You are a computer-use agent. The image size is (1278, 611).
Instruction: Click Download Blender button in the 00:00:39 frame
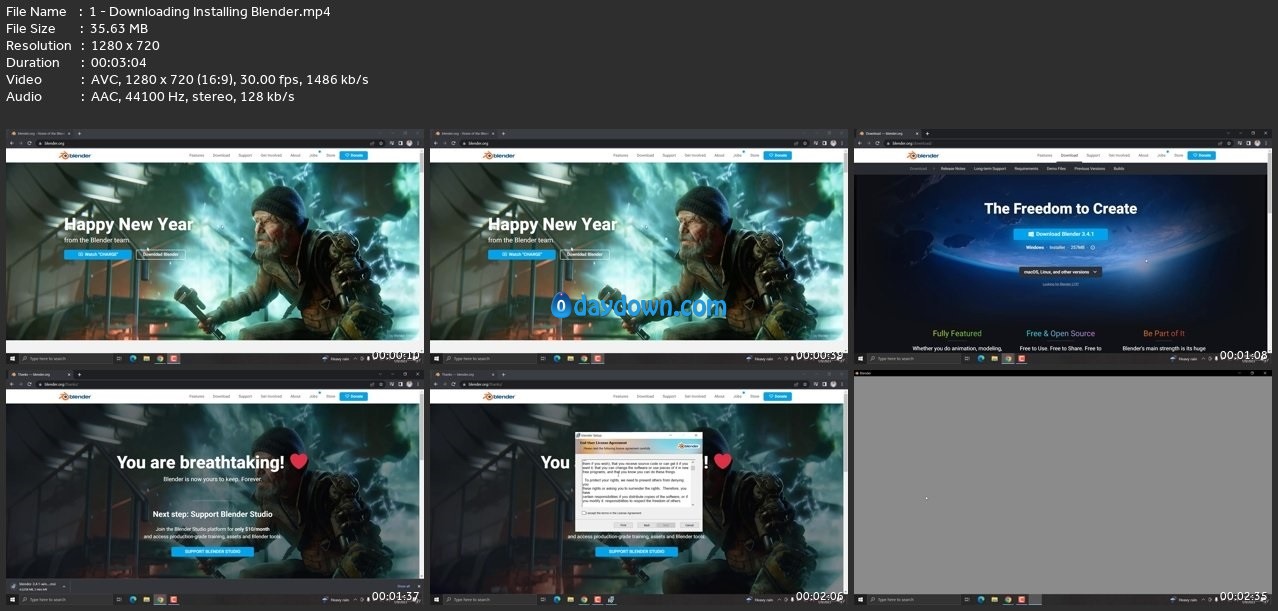click(584, 254)
